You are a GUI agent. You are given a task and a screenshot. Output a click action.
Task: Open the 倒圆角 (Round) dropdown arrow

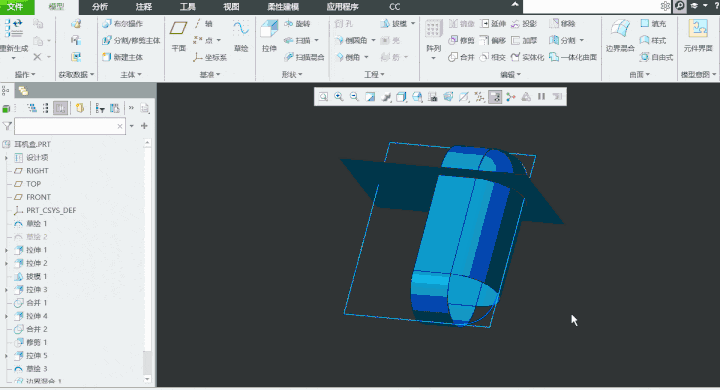(373, 40)
